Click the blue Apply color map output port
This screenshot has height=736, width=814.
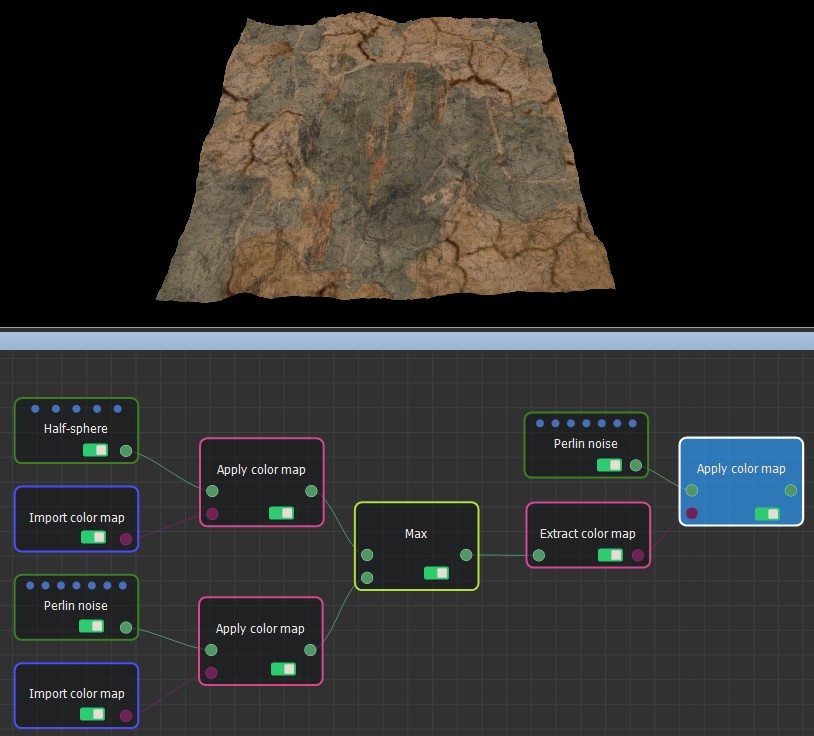pos(791,490)
